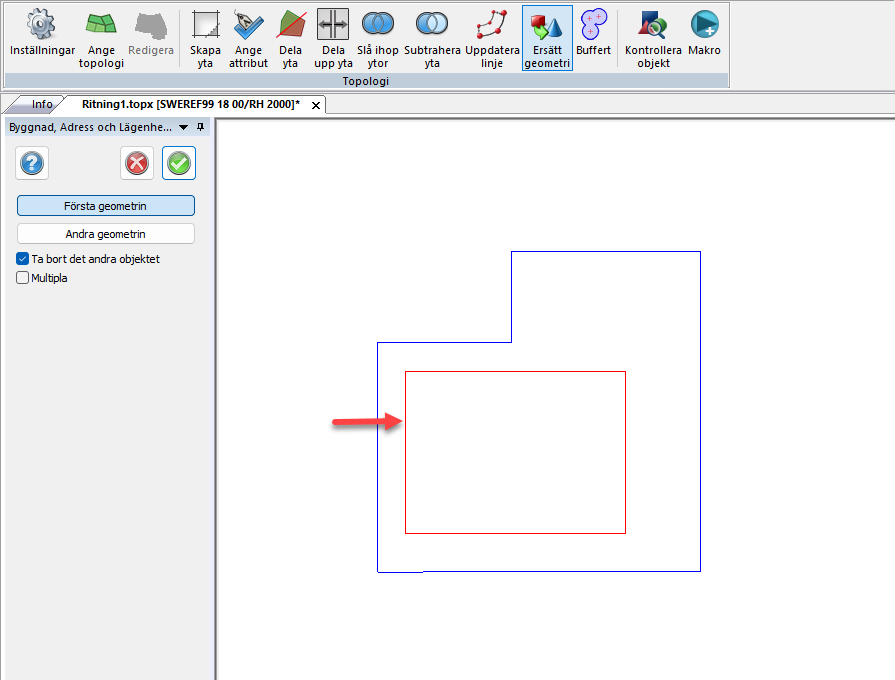
Task: Expand the panel title dropdown arrow
Action: 184,128
